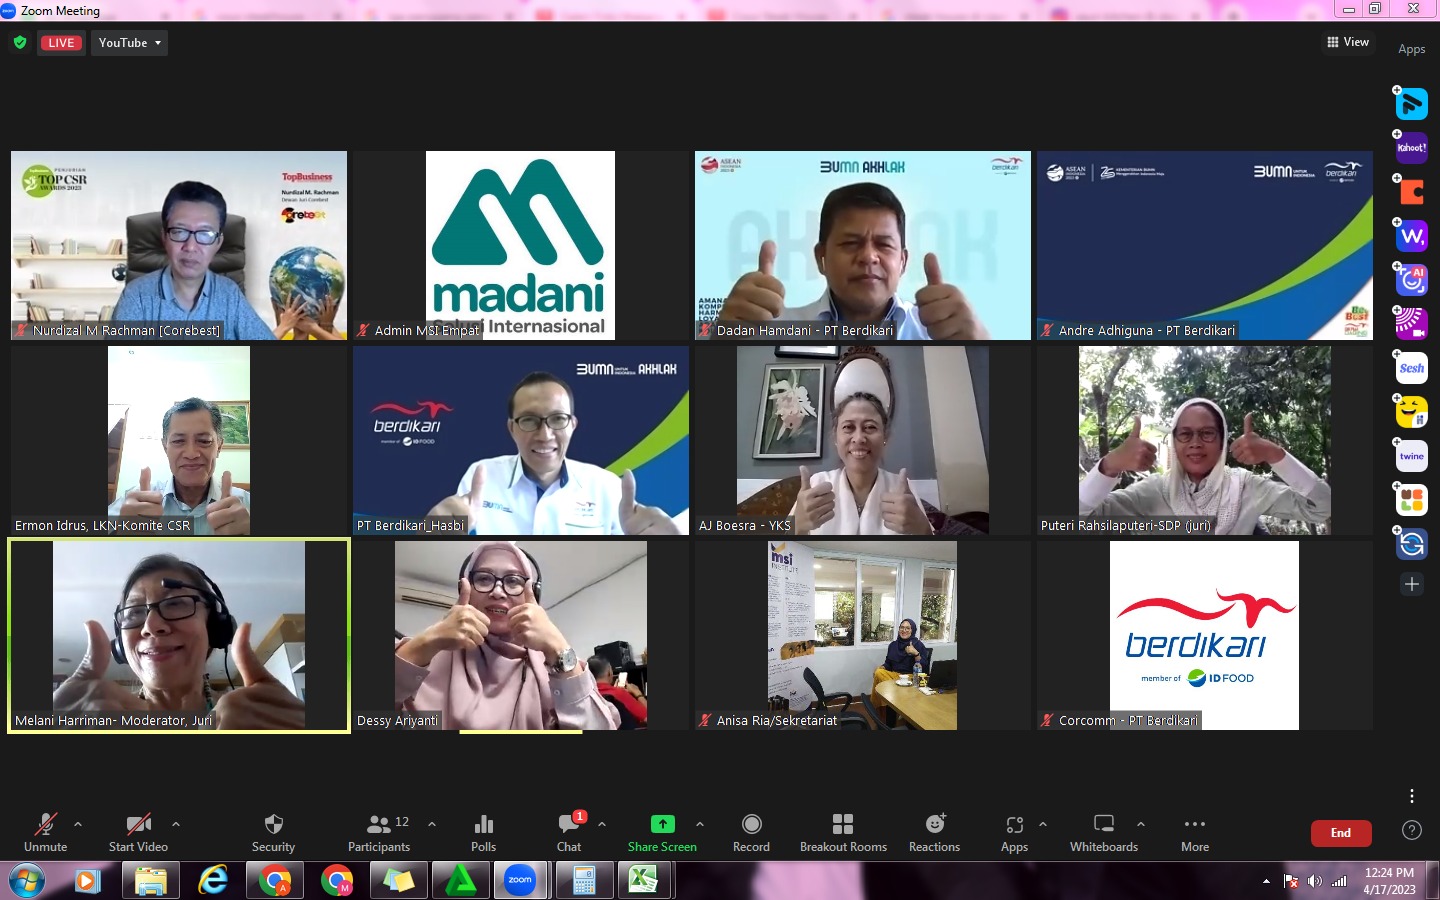Expand audio options arrow beside Unmute
Viewport: 1440px width, 900px height.
point(78,824)
